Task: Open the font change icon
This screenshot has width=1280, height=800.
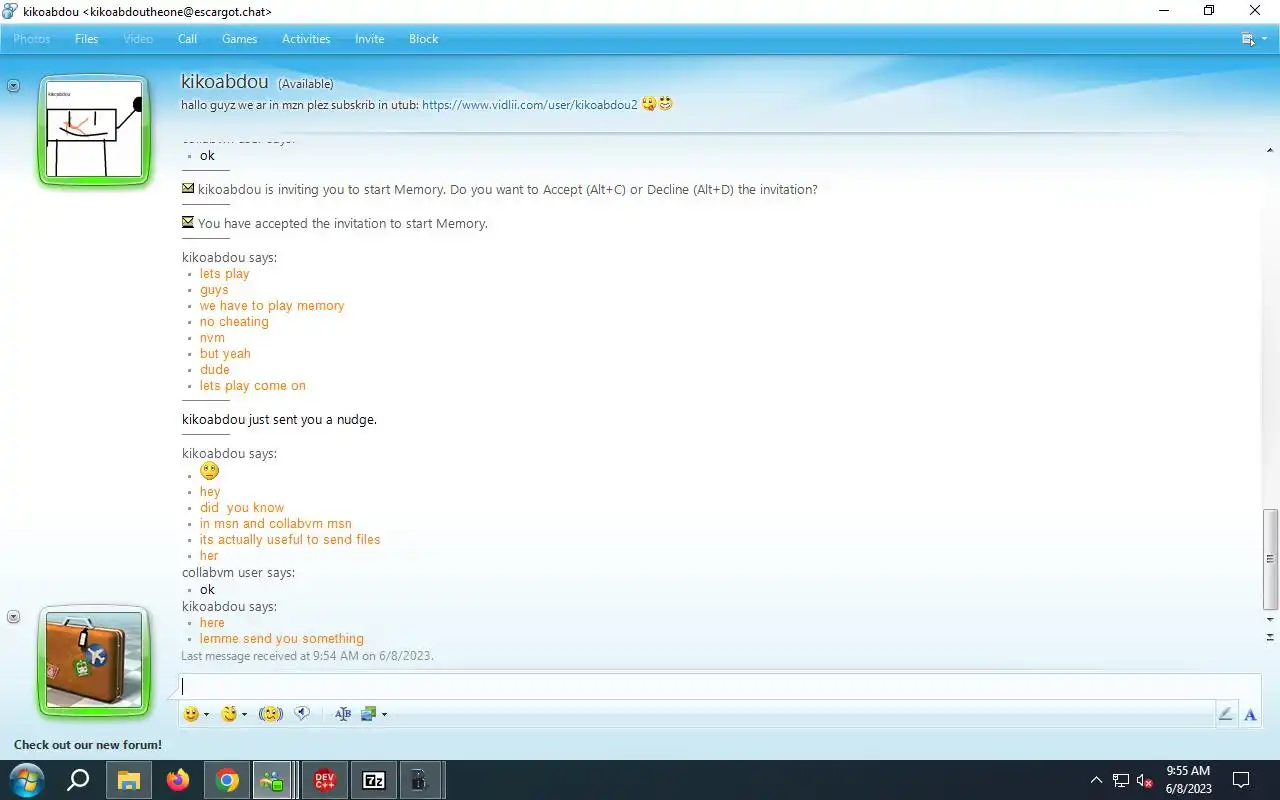Action: (343, 714)
